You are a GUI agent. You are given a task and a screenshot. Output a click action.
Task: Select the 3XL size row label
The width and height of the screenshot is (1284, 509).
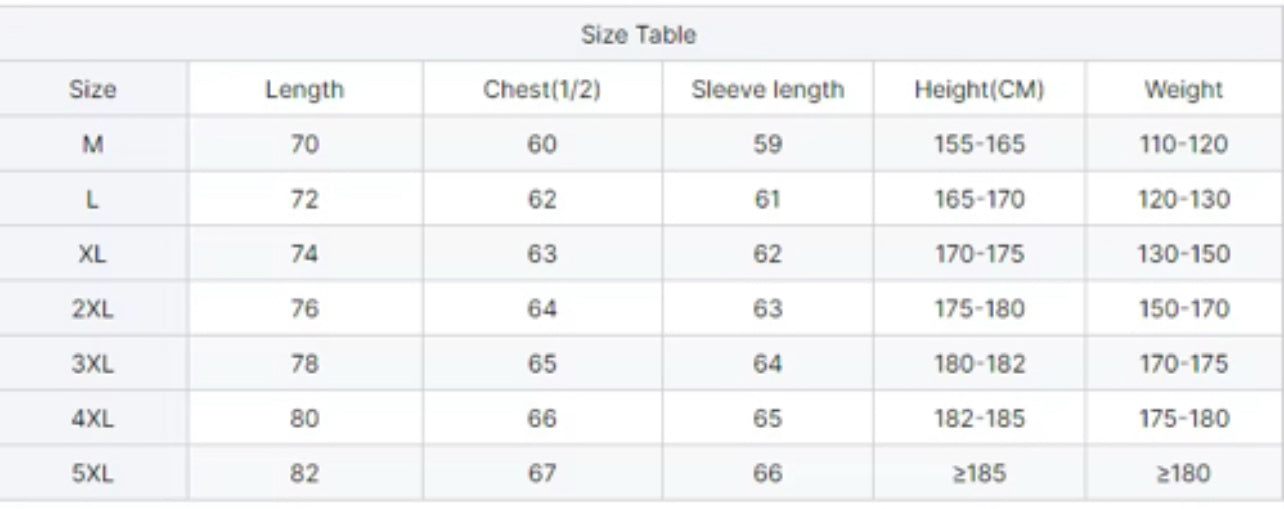tap(92, 364)
